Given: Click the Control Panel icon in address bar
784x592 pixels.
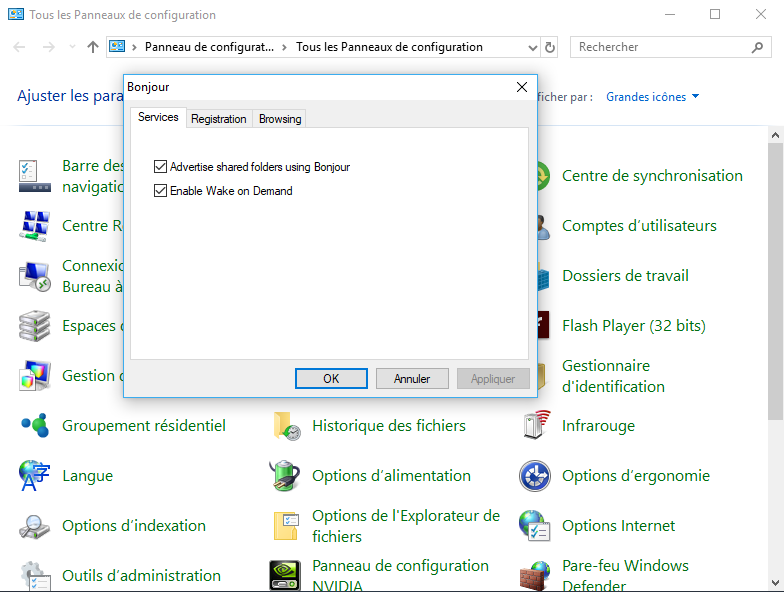Looking at the screenshot, I should [117, 46].
